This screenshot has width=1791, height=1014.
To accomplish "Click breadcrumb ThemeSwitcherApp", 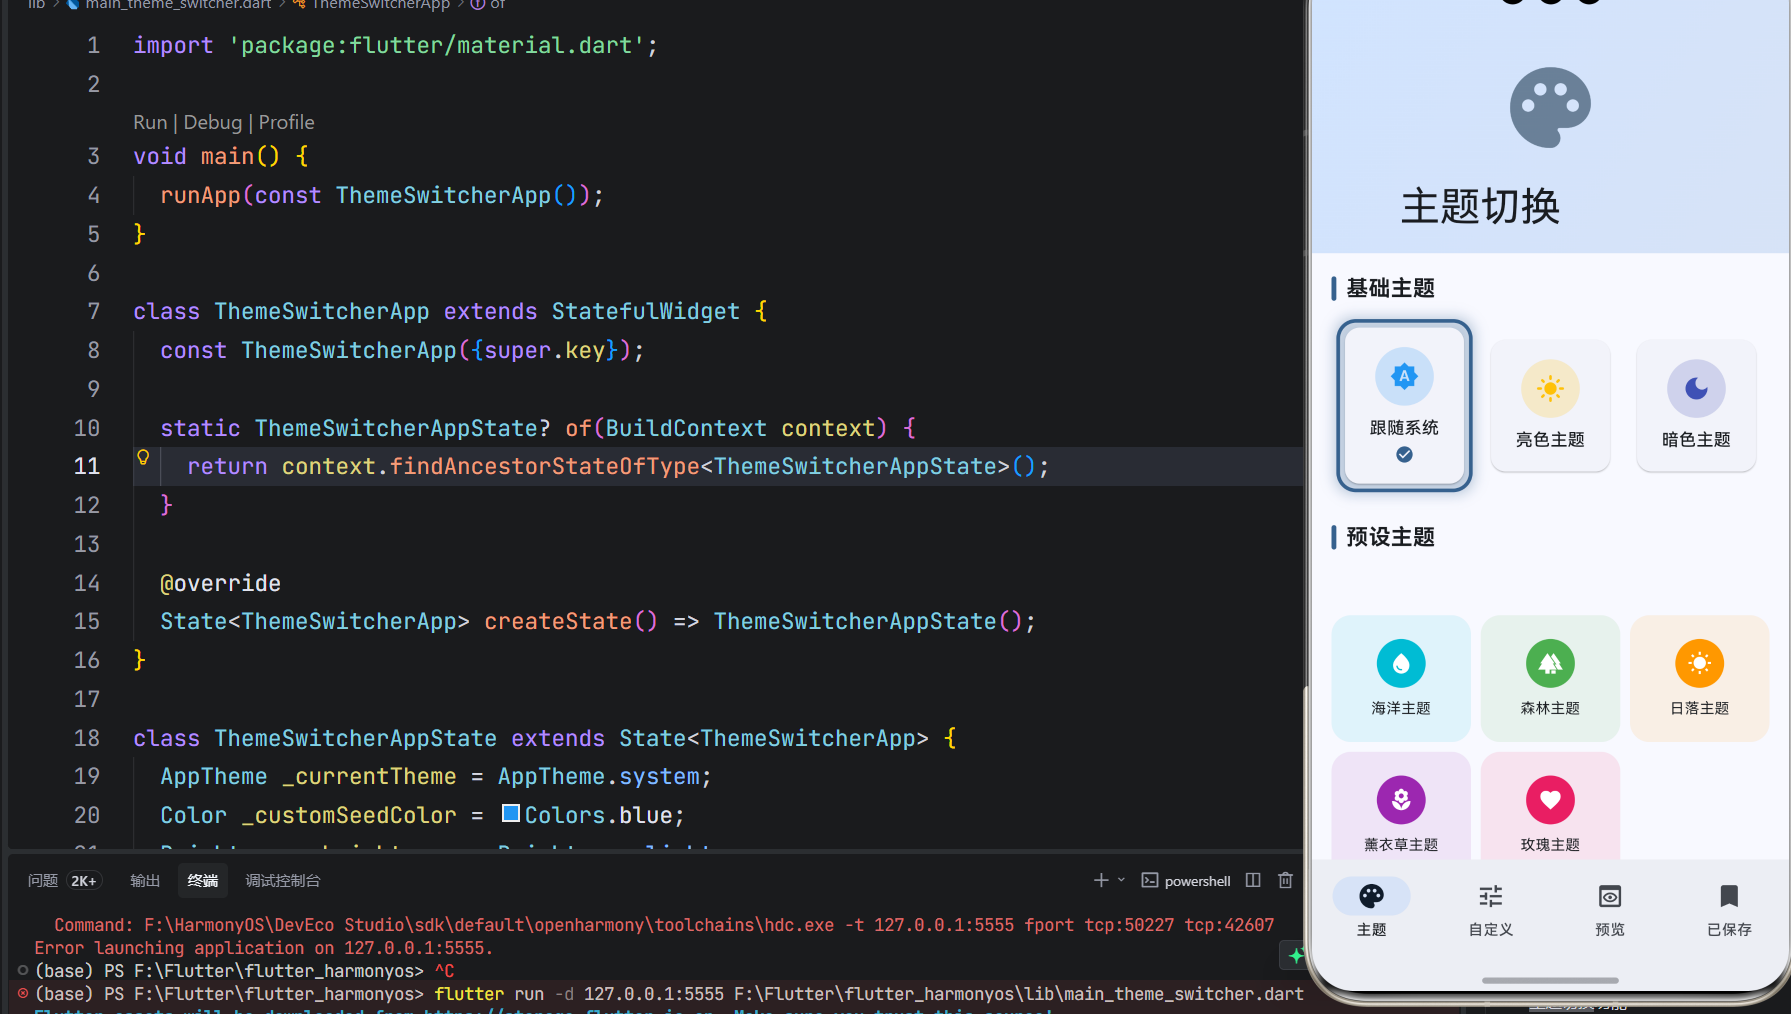I will (380, 5).
